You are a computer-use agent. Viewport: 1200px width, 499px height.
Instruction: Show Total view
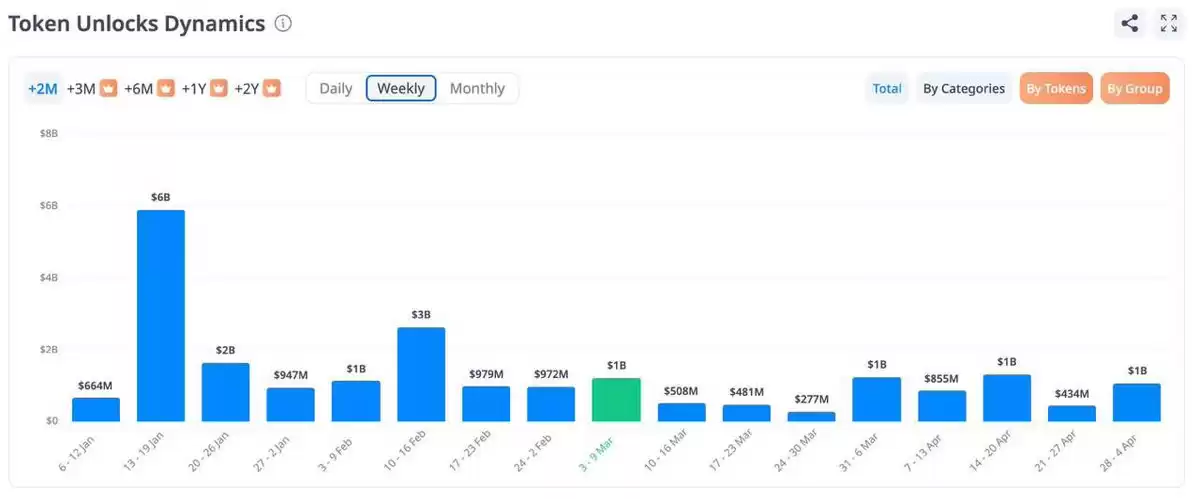click(887, 88)
